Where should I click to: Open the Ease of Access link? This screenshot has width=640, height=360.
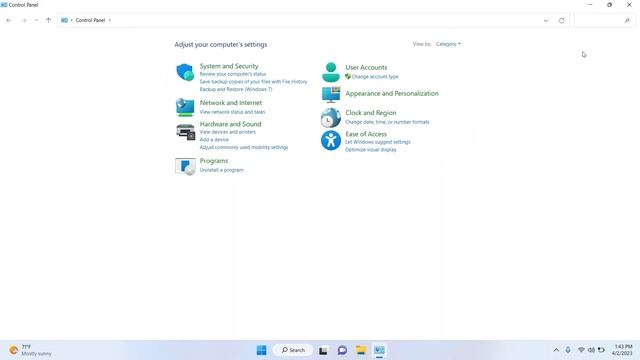pos(366,134)
